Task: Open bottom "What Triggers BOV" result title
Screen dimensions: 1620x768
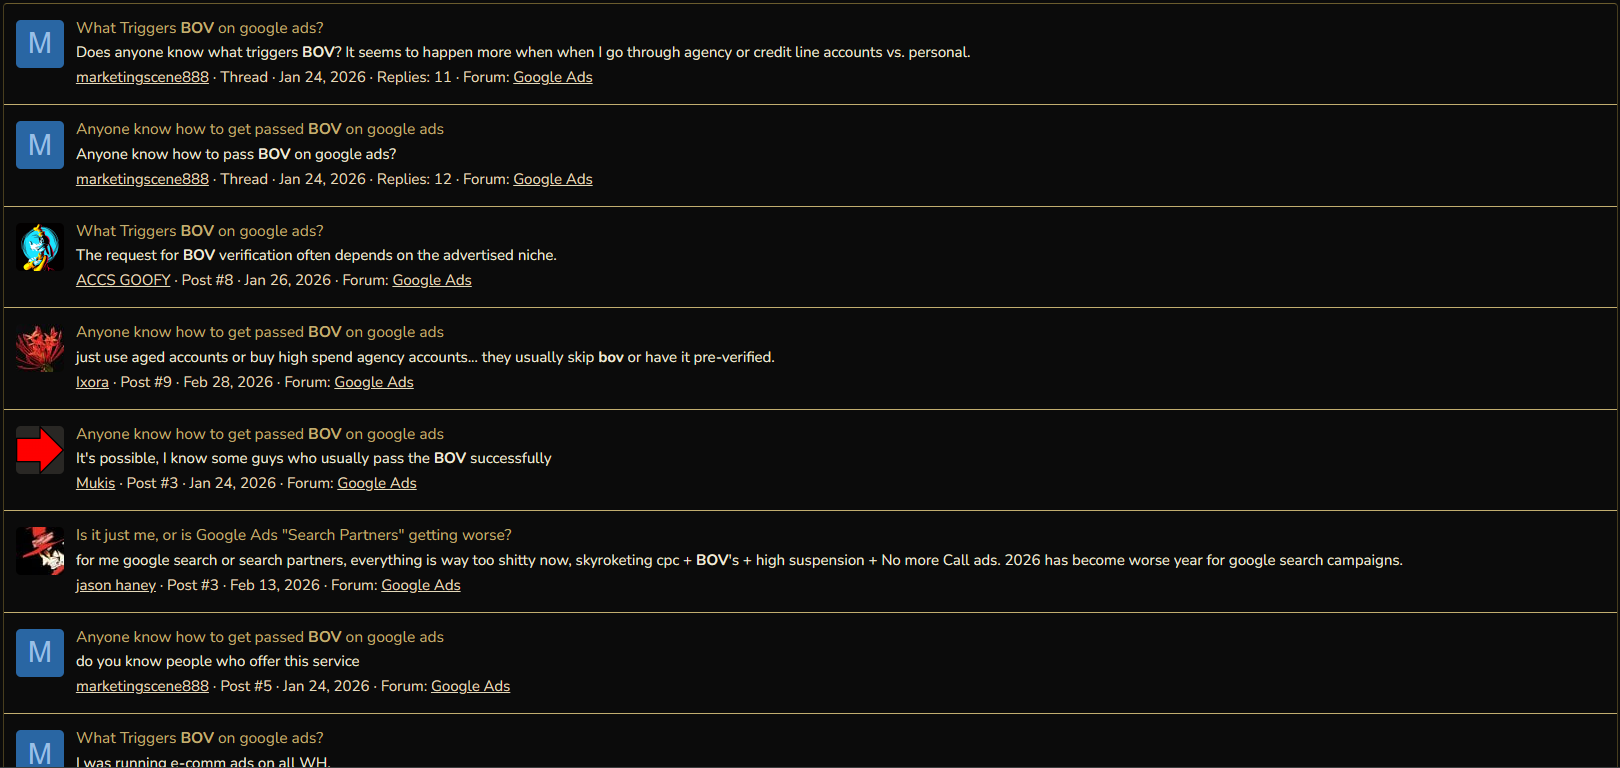Action: (200, 738)
